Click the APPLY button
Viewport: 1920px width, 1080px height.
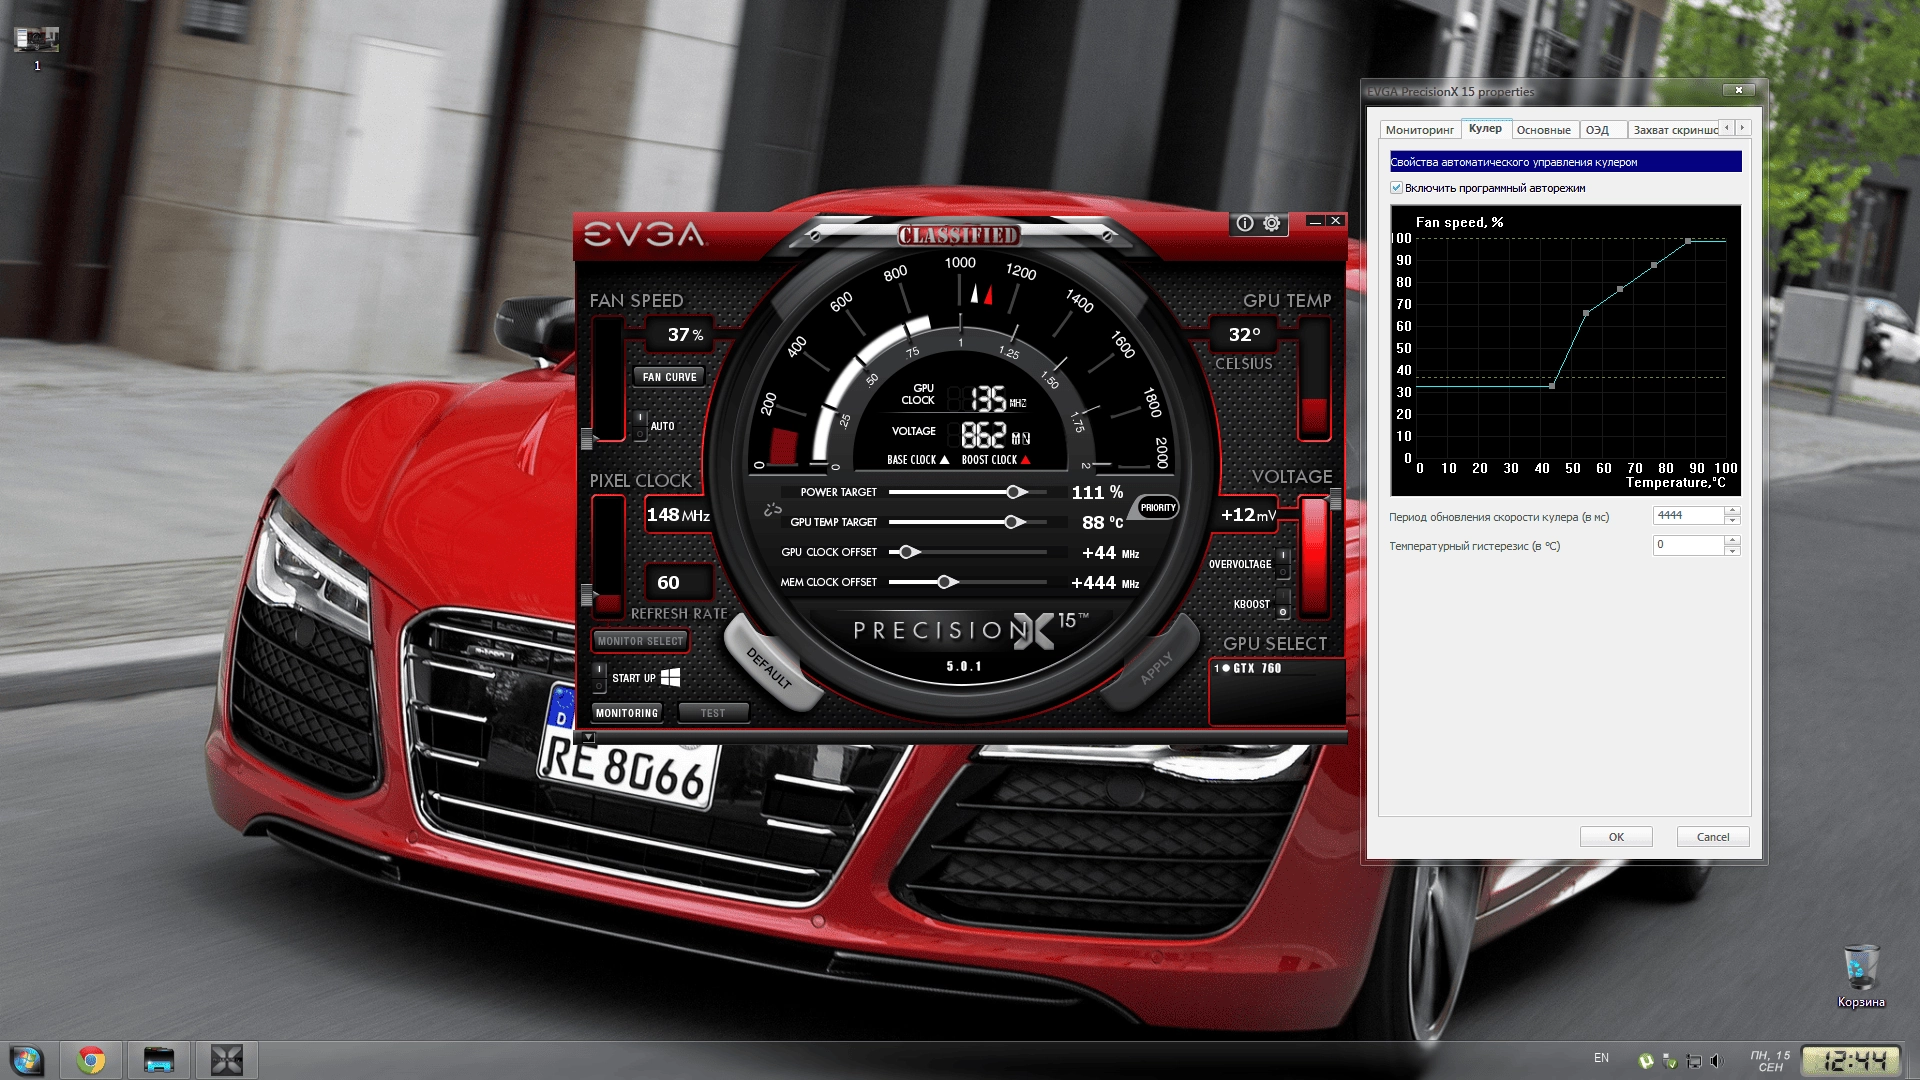1155,666
